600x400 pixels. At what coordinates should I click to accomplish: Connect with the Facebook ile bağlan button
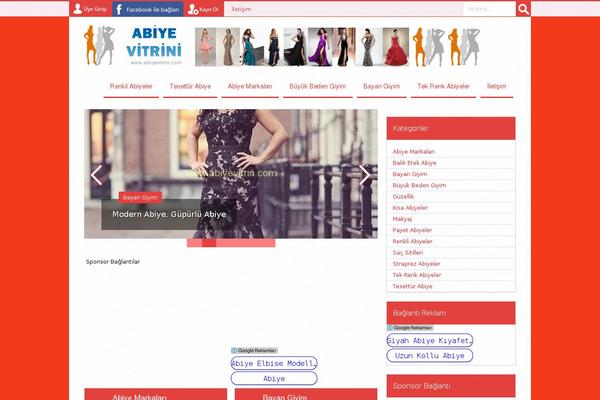[x=148, y=9]
